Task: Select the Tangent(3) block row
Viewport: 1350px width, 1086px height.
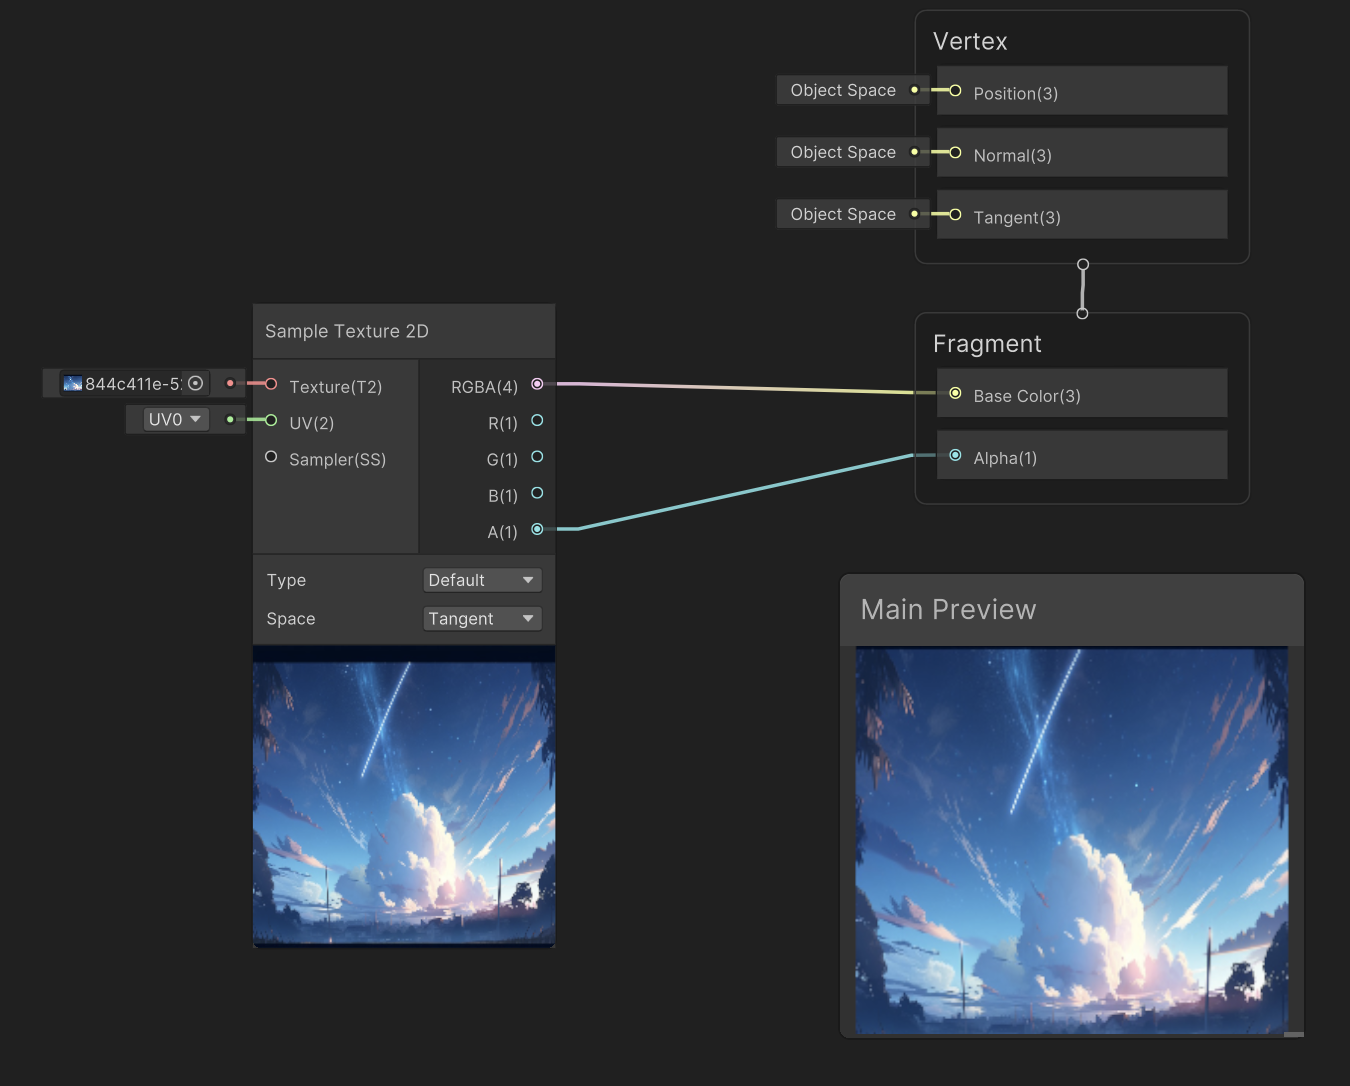Action: [x=1082, y=215]
